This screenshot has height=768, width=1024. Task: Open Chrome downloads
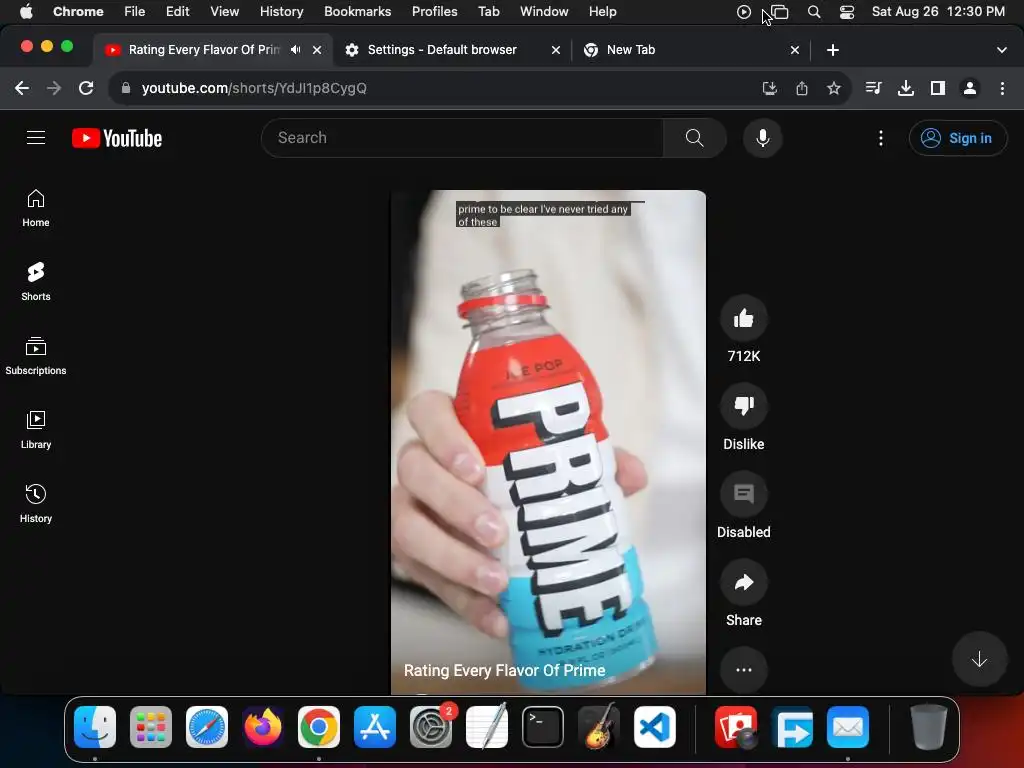click(905, 88)
